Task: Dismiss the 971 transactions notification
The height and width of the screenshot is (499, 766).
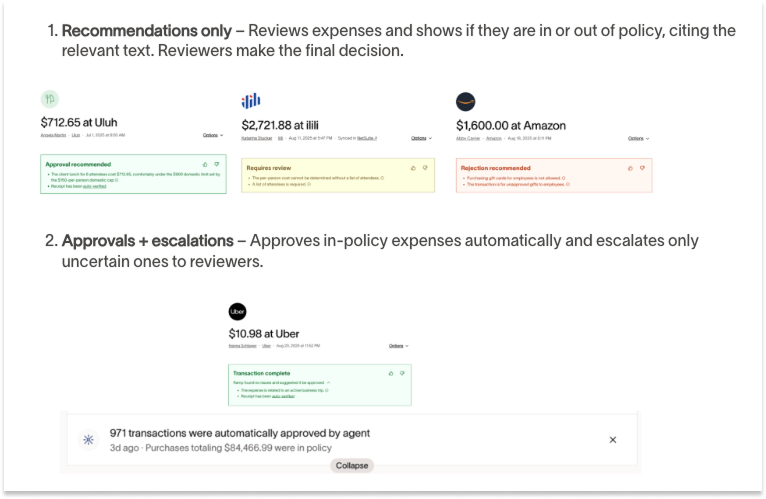Action: (613, 440)
